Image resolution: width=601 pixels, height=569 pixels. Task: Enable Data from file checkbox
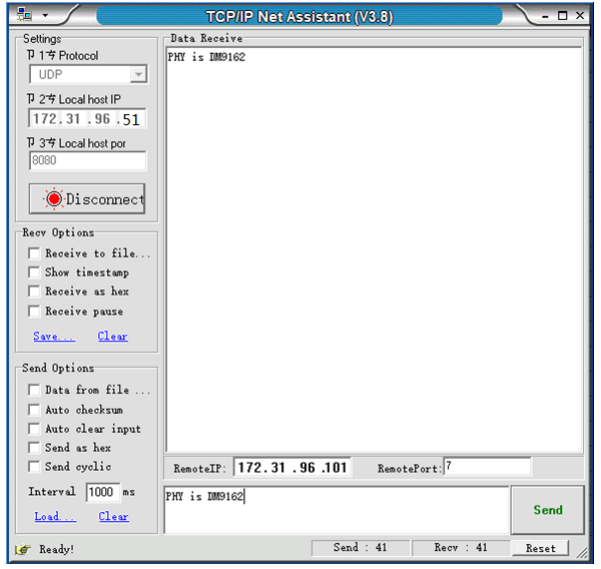[34, 390]
